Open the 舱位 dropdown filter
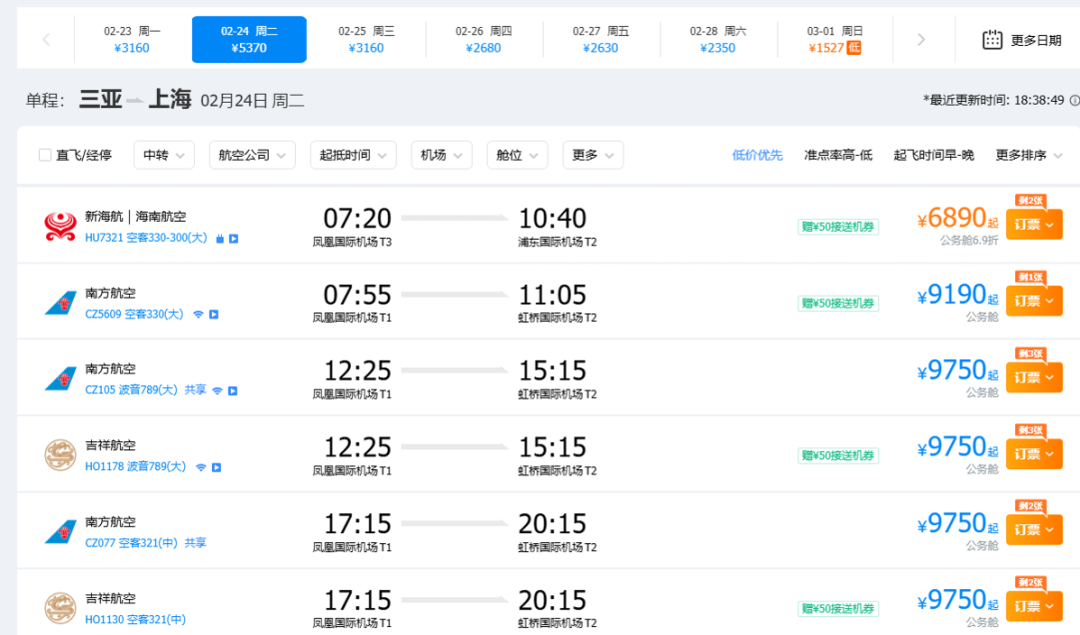The height and width of the screenshot is (635, 1080). pyautogui.click(x=517, y=155)
